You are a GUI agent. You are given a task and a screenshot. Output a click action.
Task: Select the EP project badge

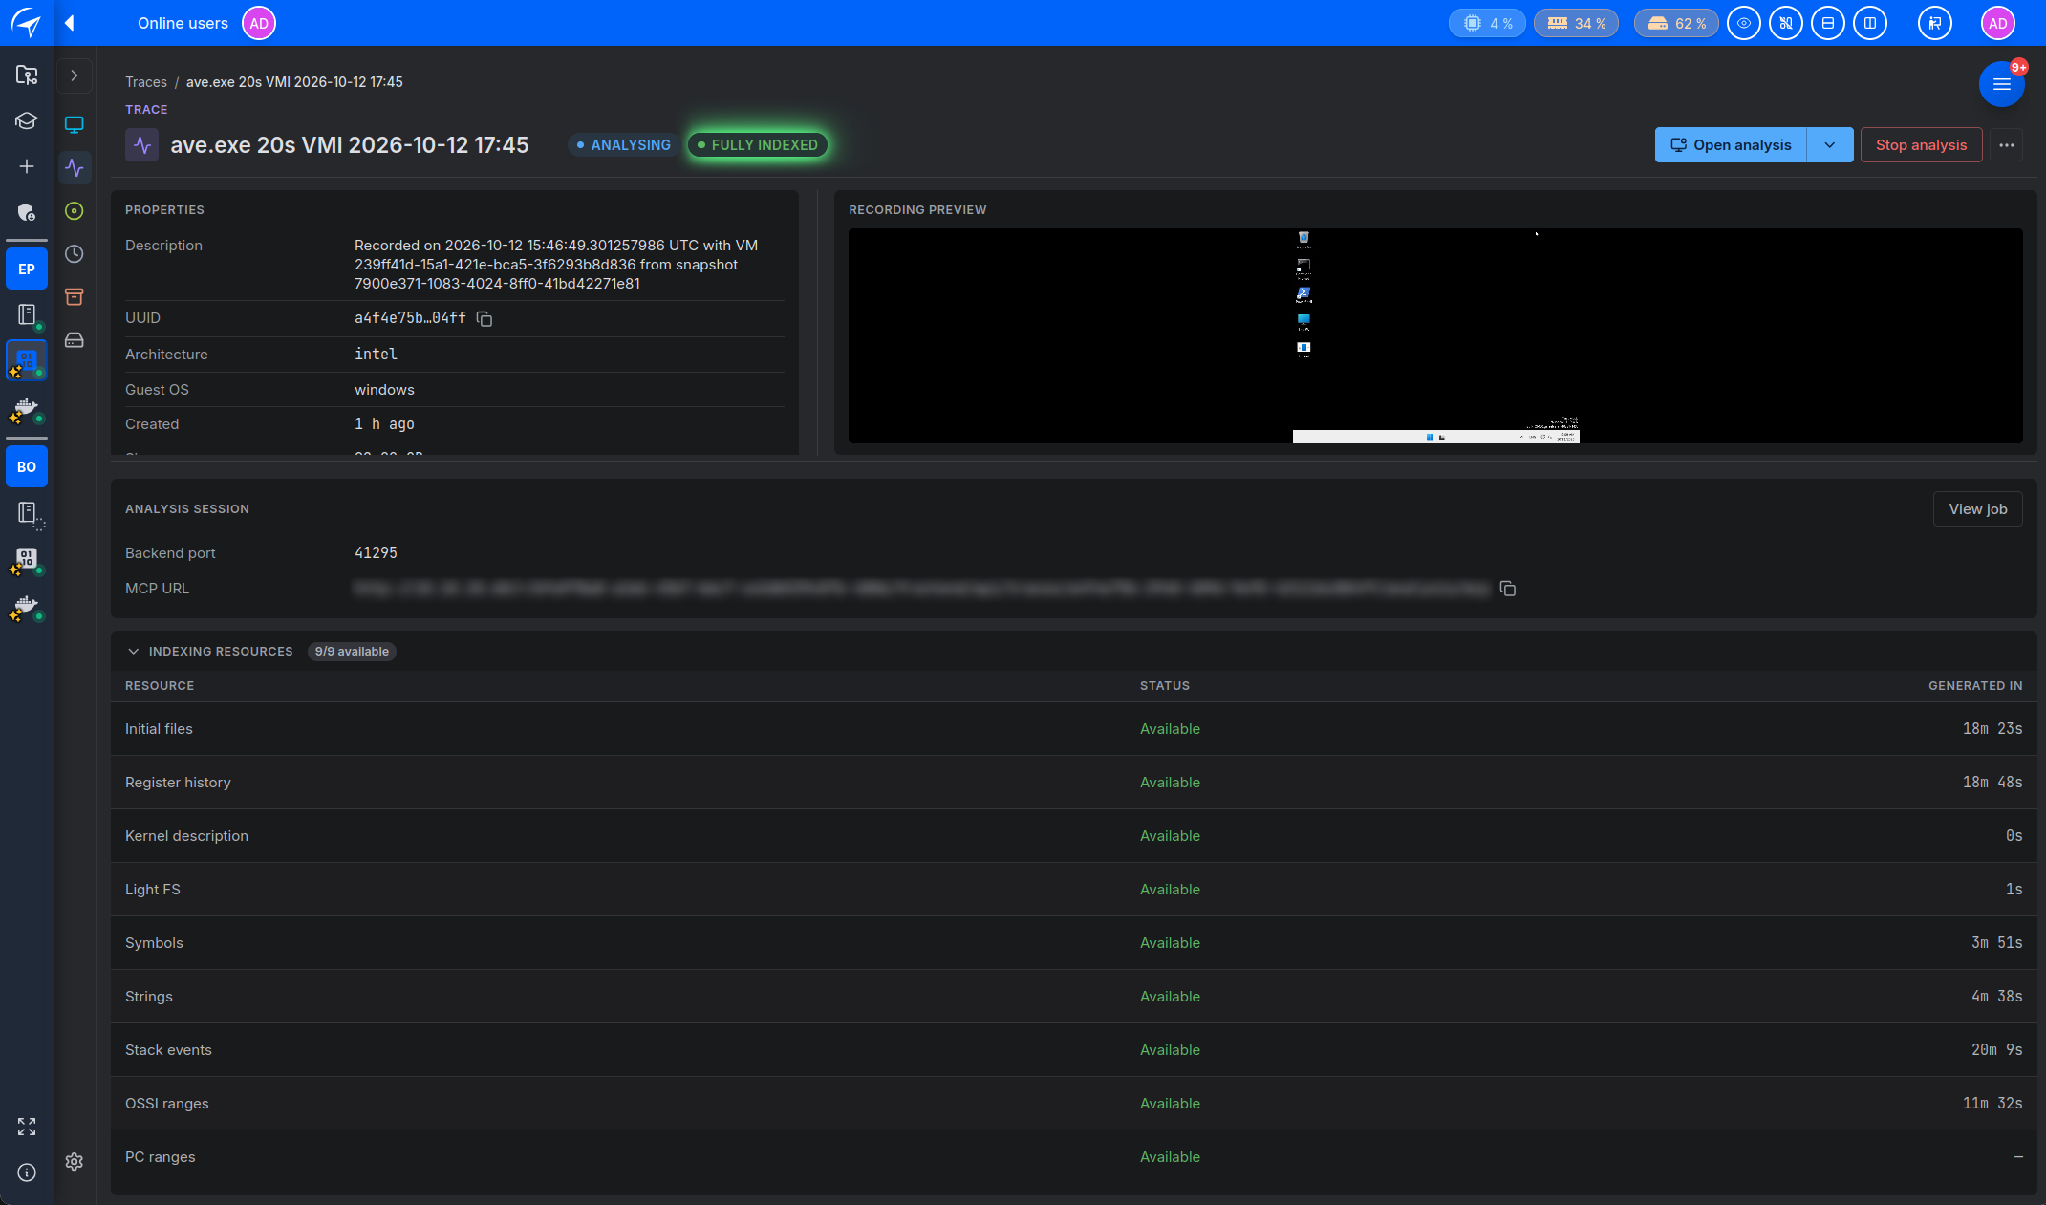tap(26, 269)
